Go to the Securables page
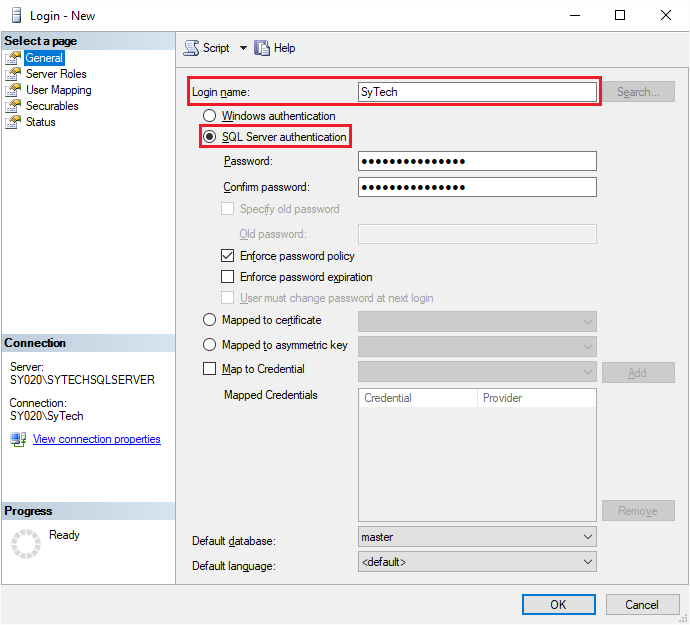 (x=52, y=106)
